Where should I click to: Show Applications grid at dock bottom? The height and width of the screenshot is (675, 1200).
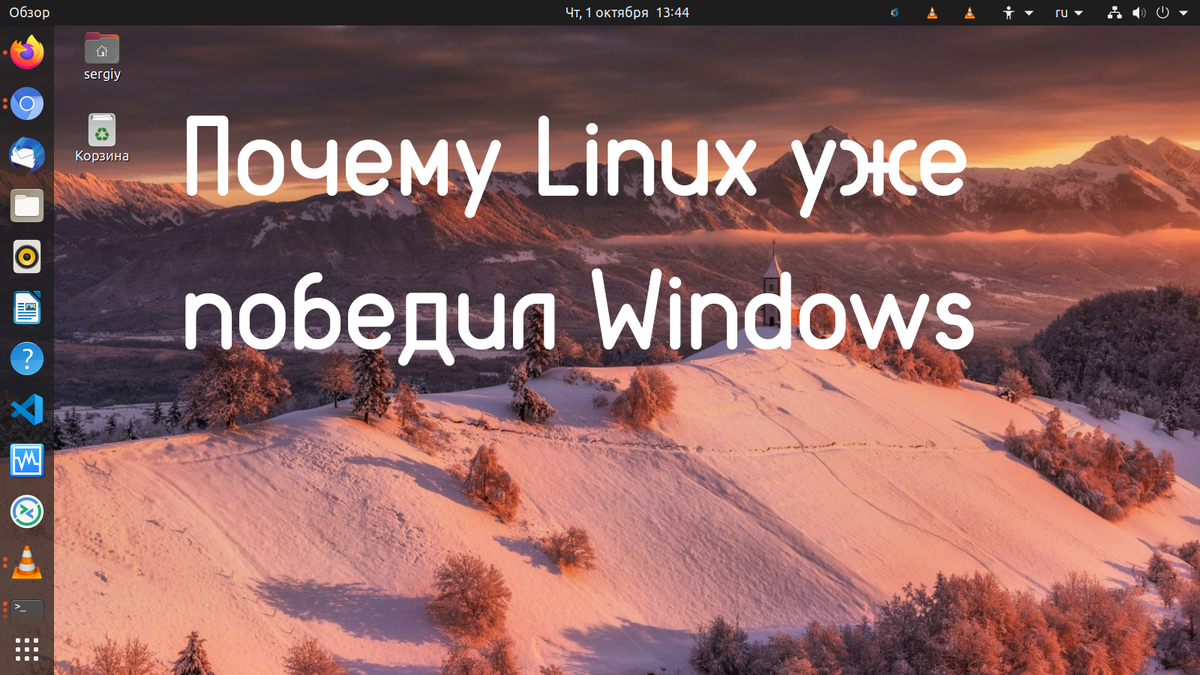(27, 649)
